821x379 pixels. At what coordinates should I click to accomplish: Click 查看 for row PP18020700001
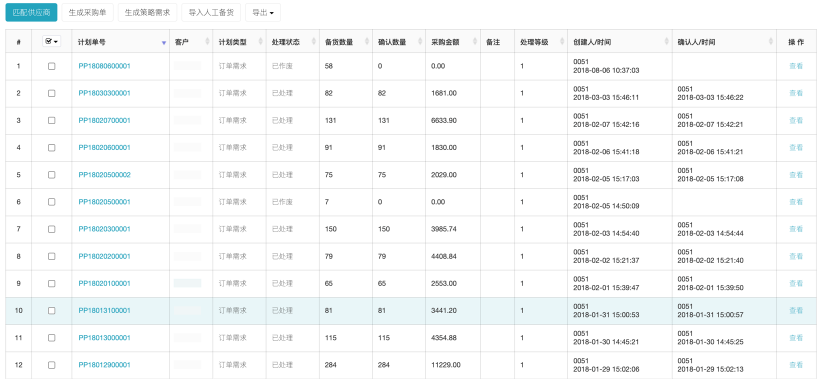[x=796, y=120]
